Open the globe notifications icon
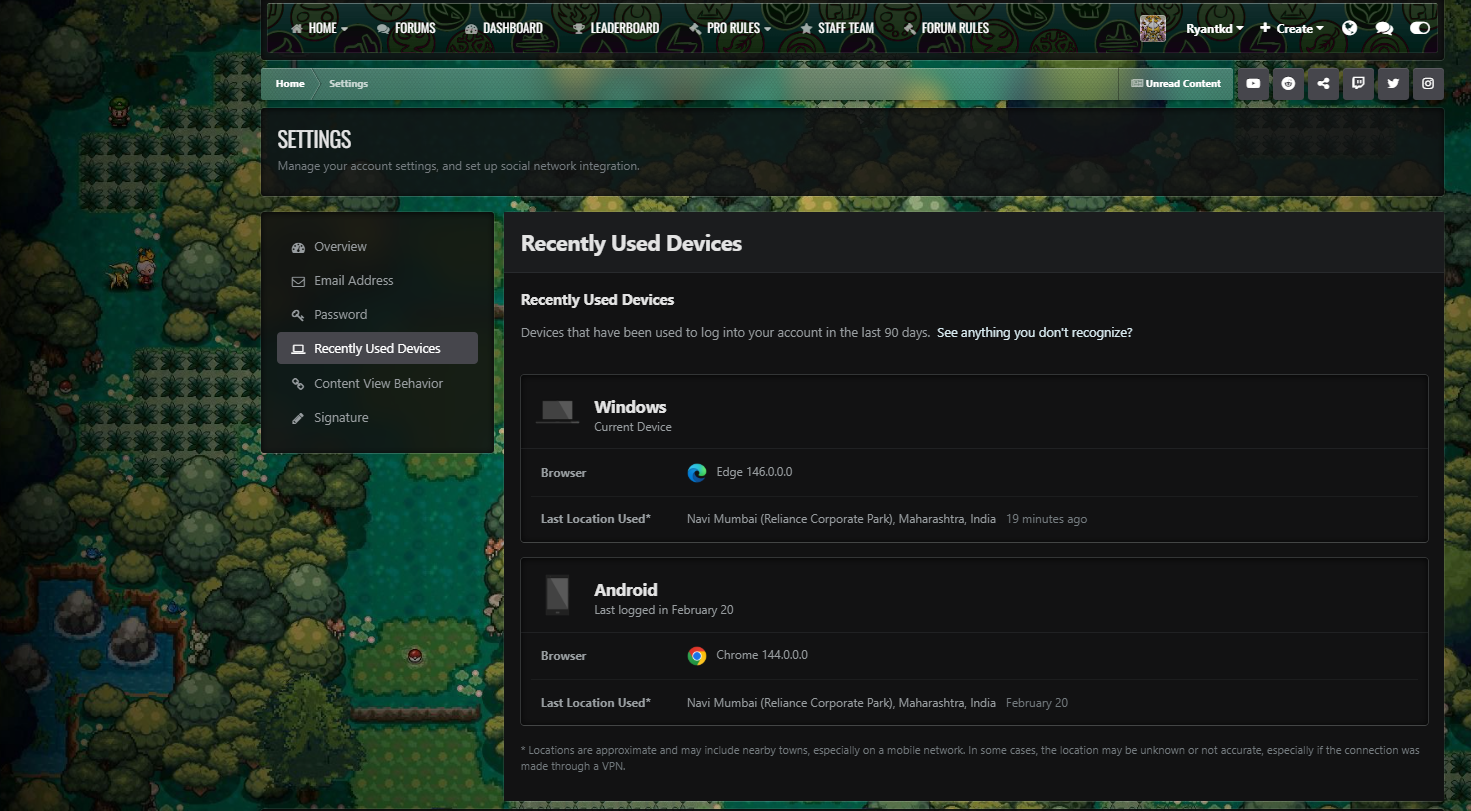Viewport: 1471px width, 811px height. tap(1350, 28)
